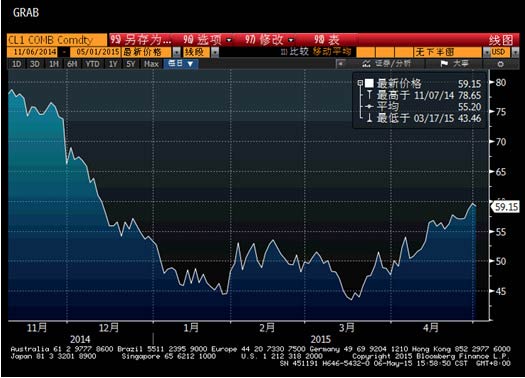Click the CL1 COMB Comdty security field

[x=57, y=40]
